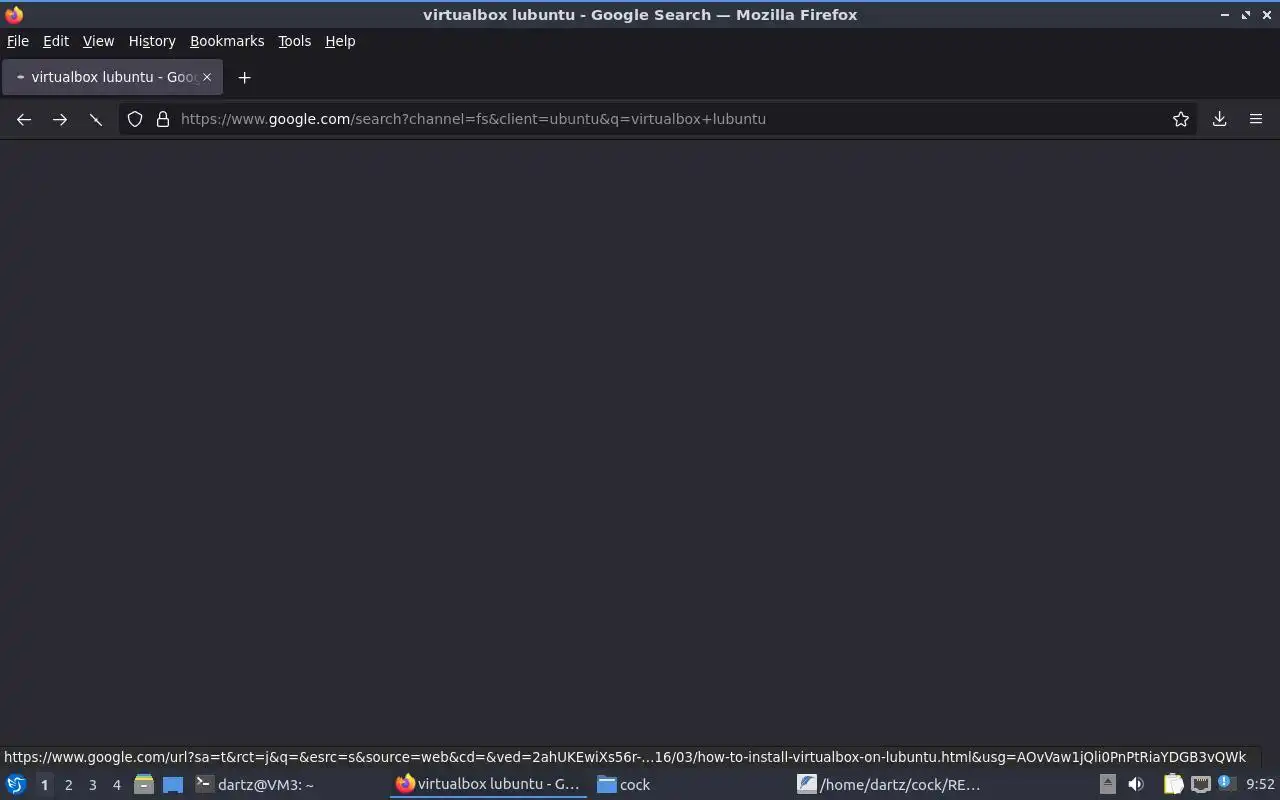
Task: Open the File menu
Action: 18,41
